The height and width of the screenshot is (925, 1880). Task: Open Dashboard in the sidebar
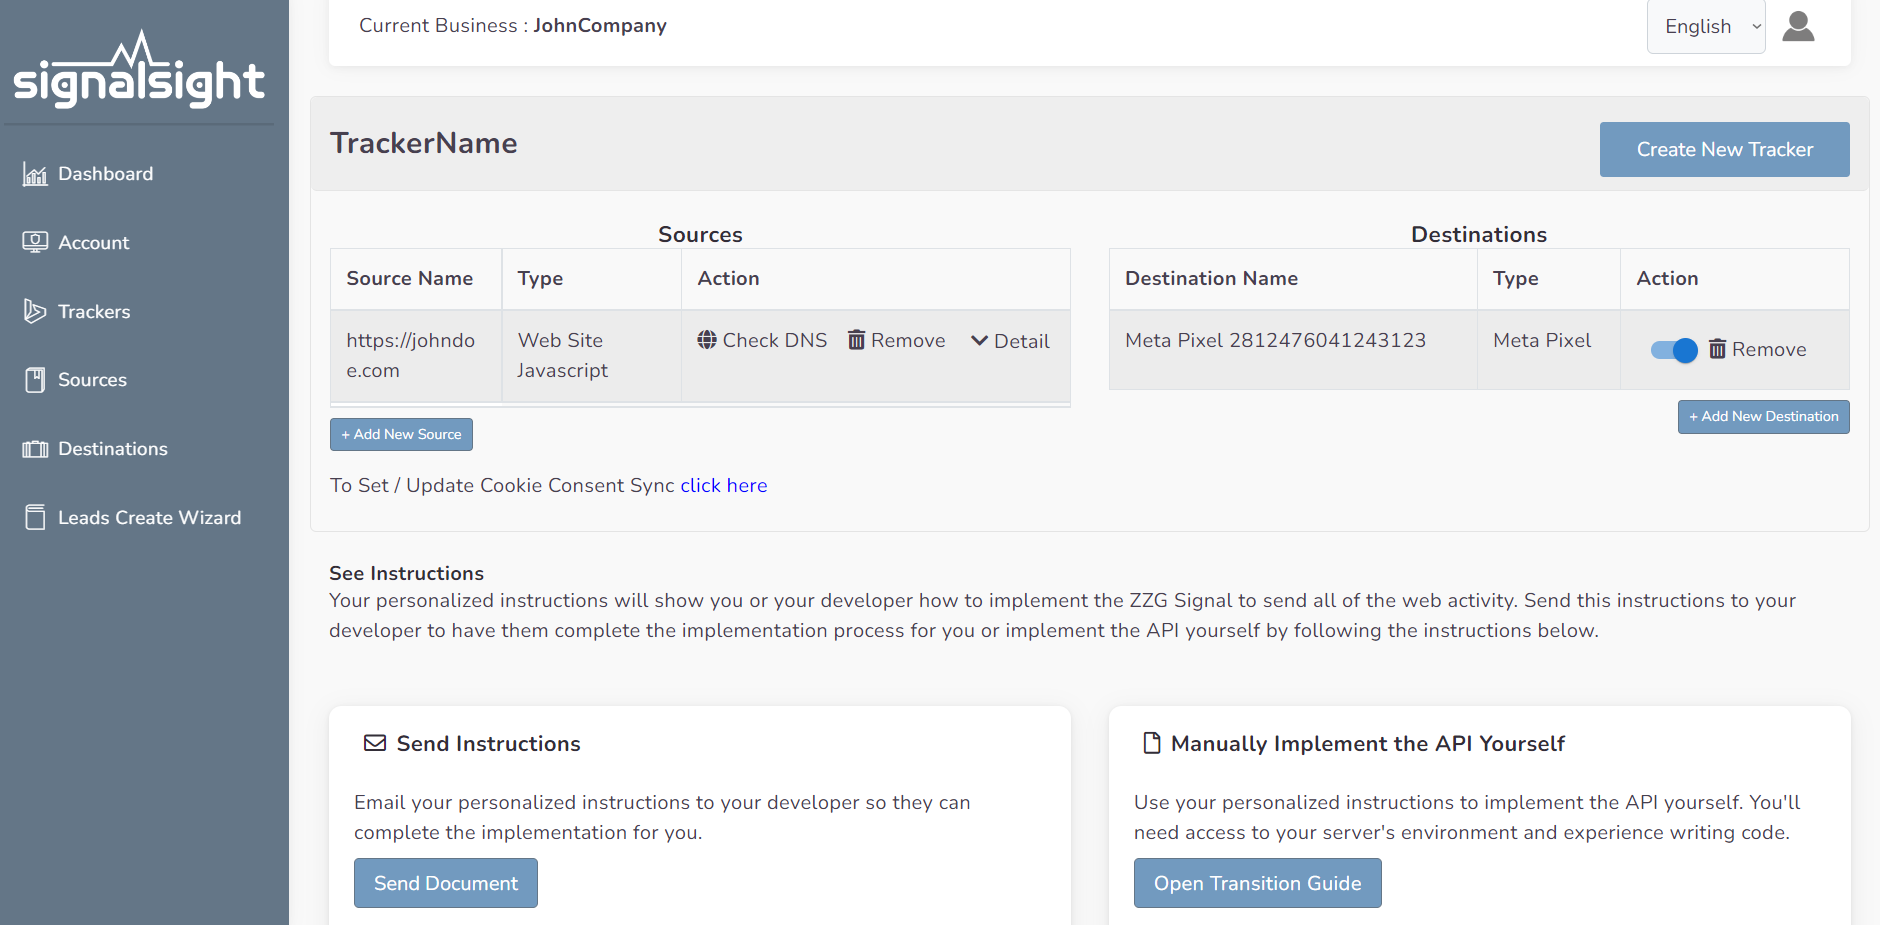(106, 174)
